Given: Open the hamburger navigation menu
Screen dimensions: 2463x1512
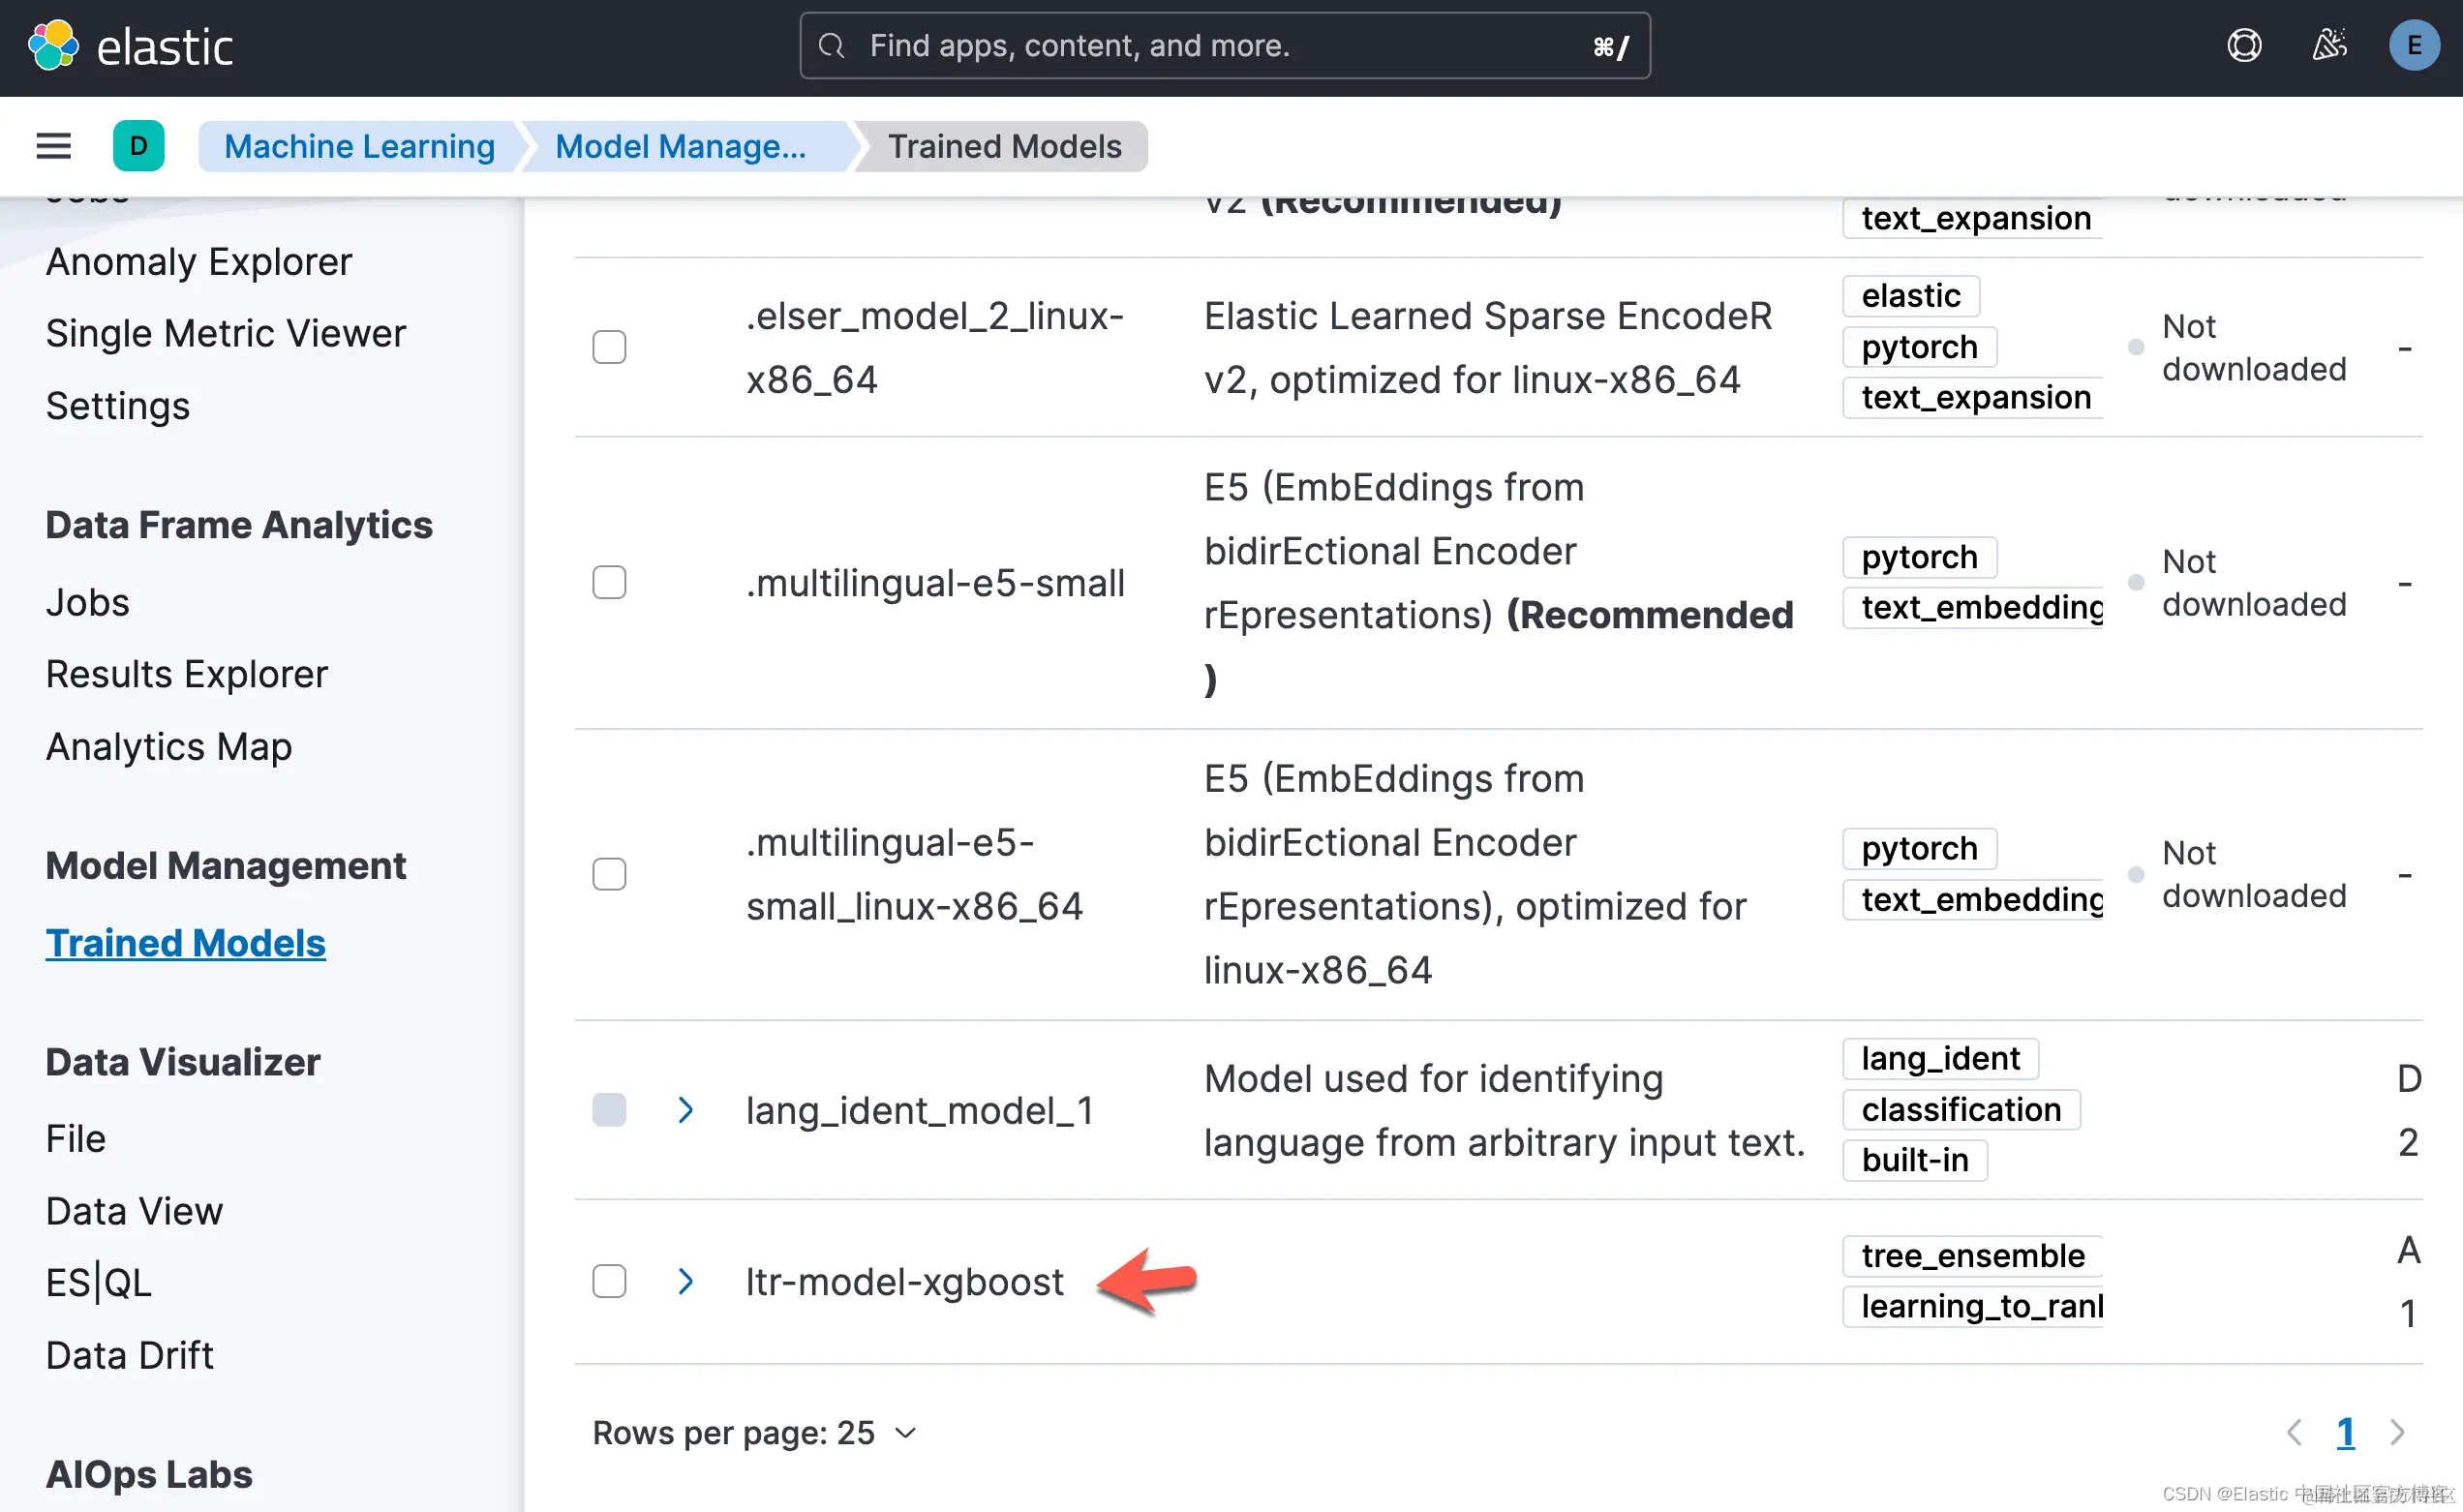Looking at the screenshot, I should pyautogui.click(x=54, y=146).
